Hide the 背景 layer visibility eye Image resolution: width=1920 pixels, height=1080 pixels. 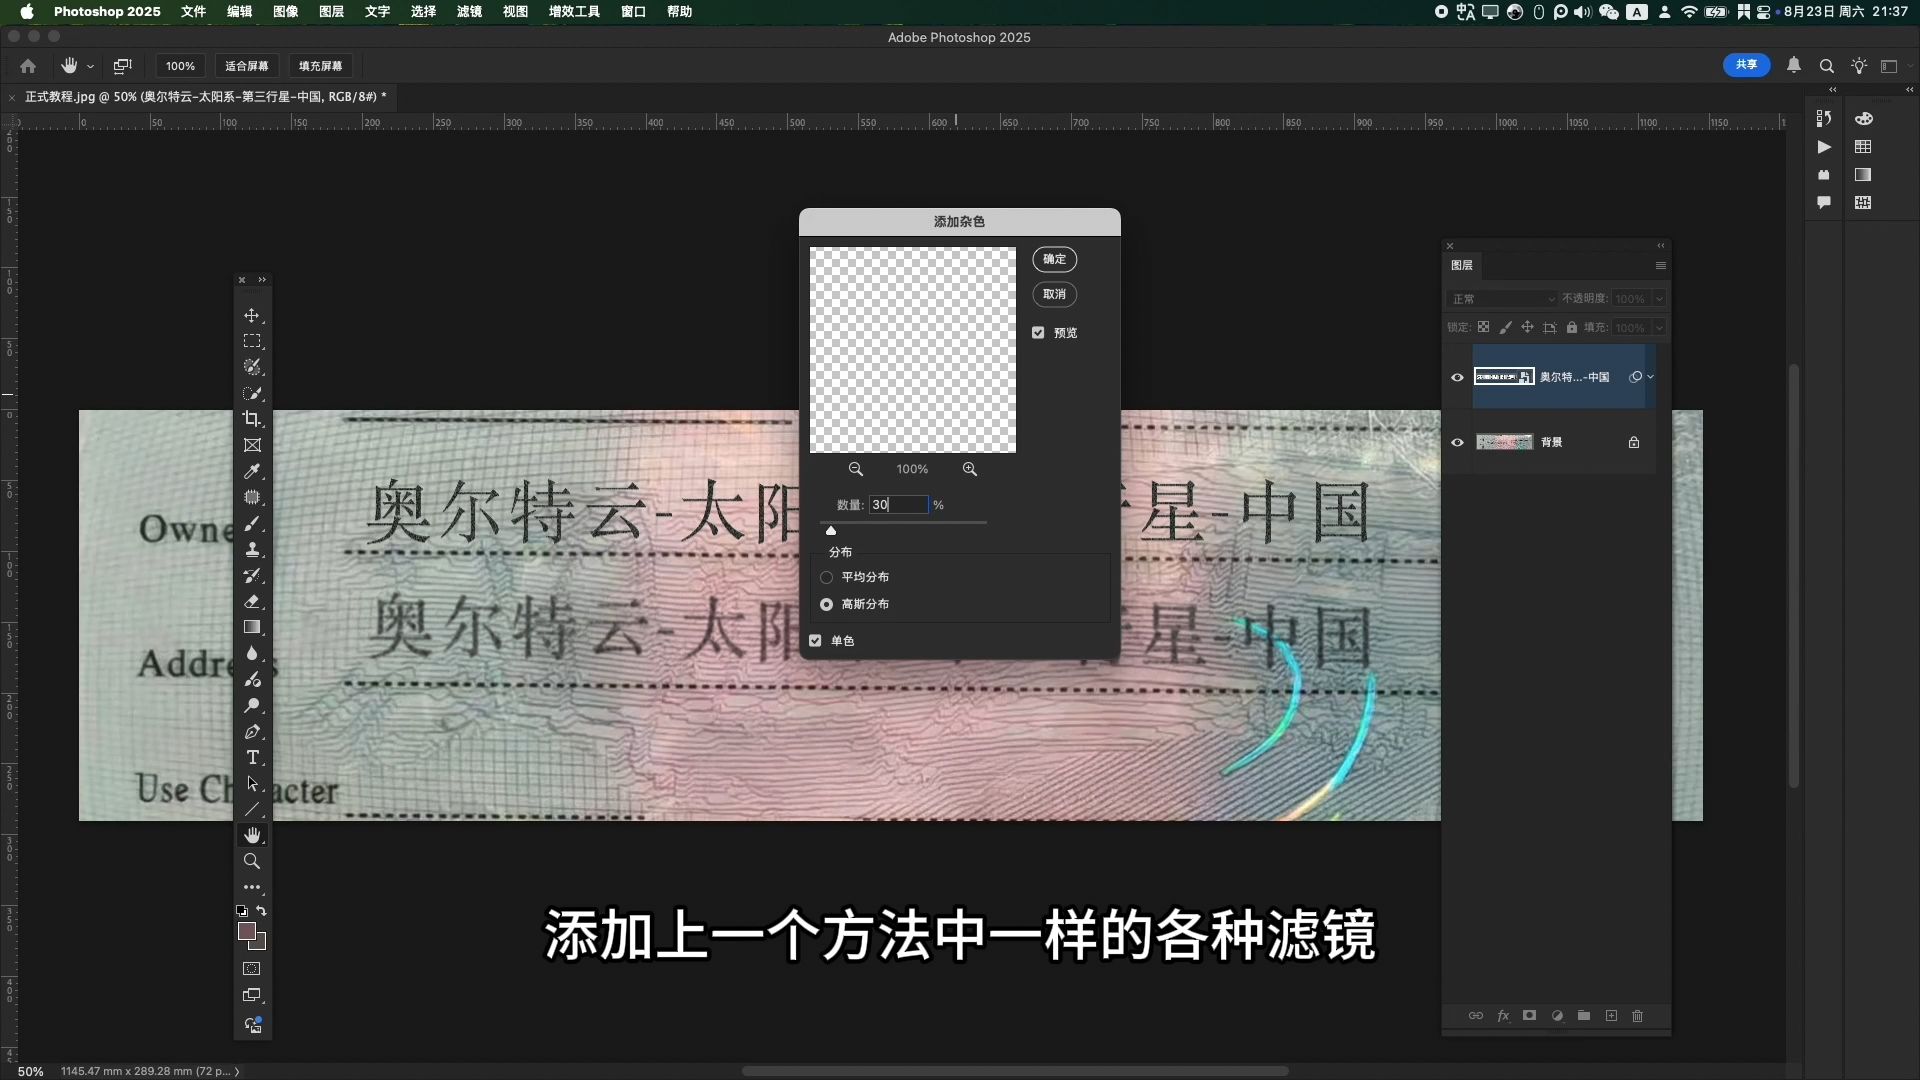click(1457, 442)
